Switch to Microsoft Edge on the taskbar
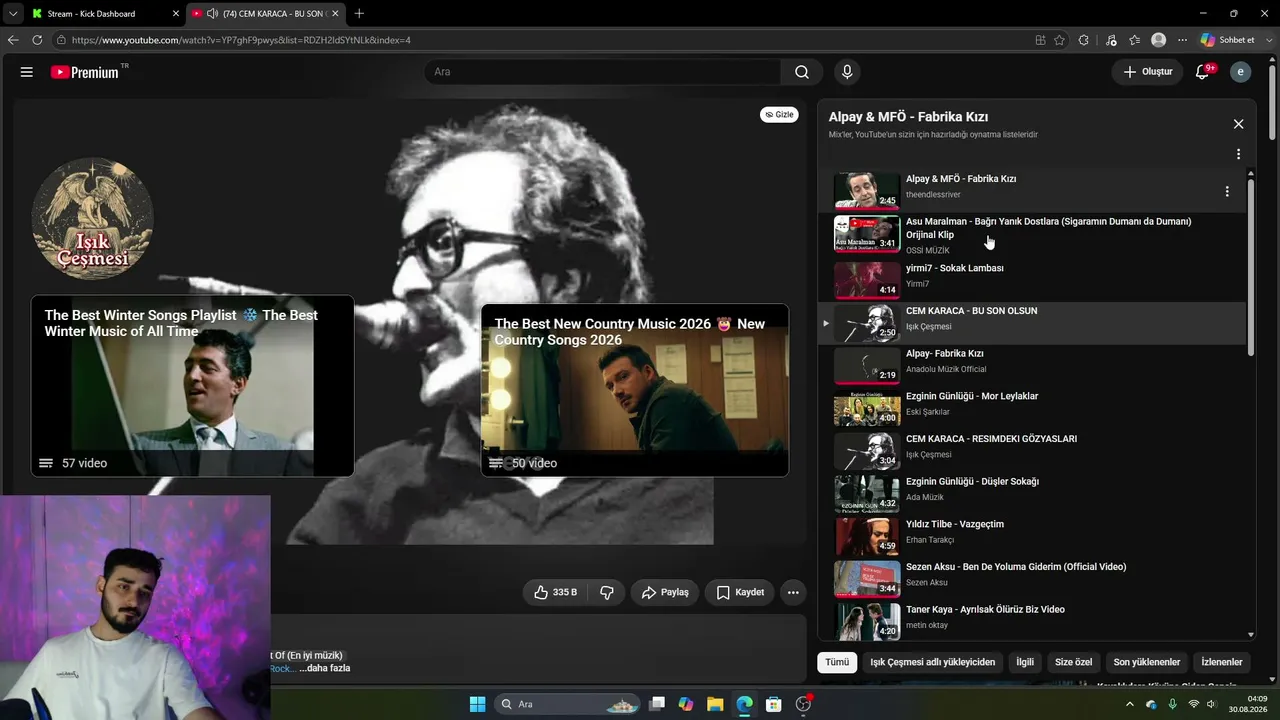 744,704
